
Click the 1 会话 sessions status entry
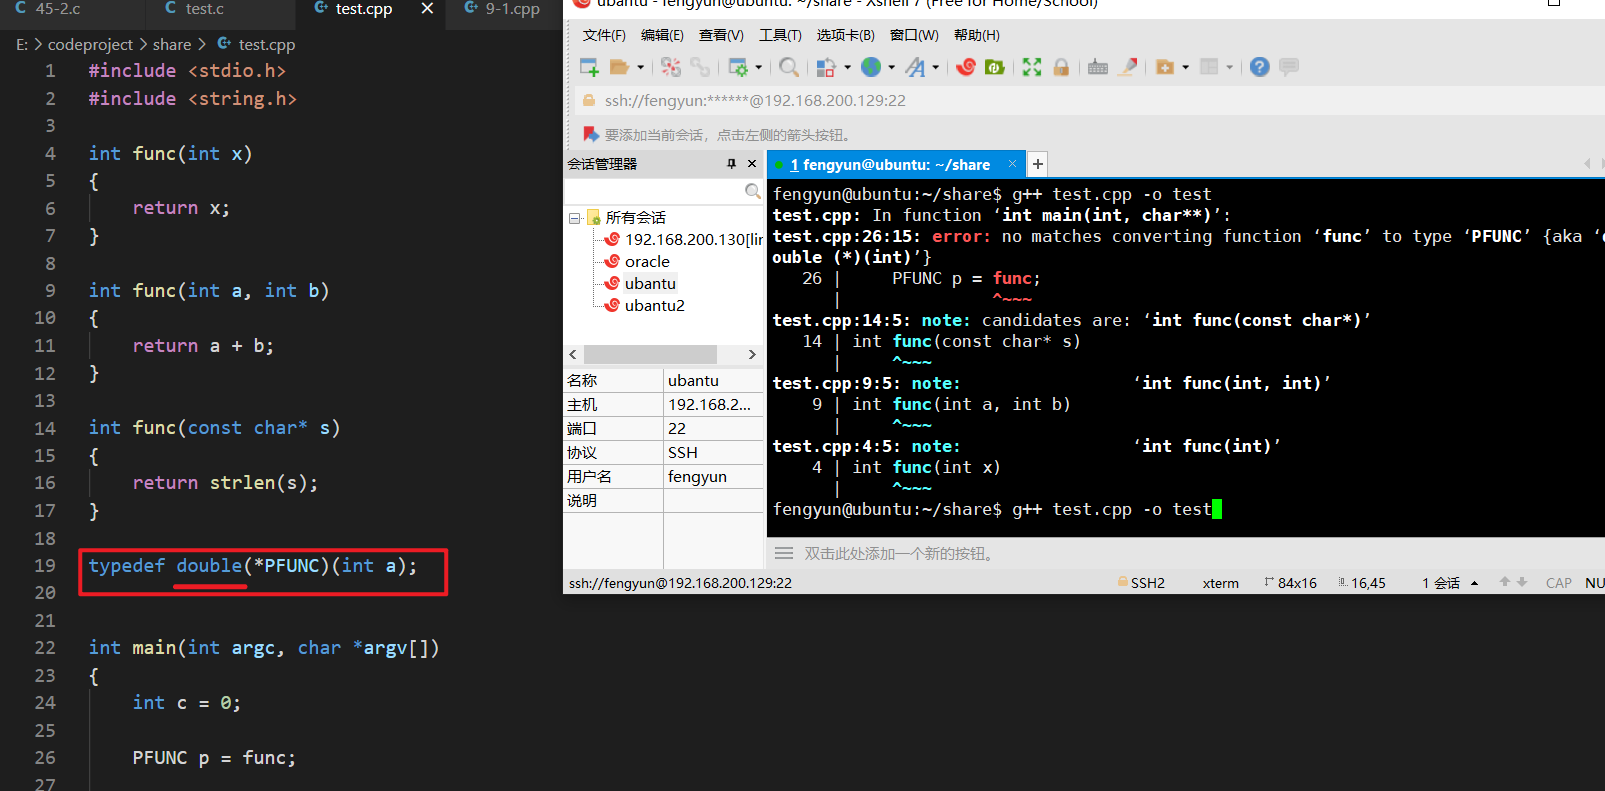click(1441, 583)
